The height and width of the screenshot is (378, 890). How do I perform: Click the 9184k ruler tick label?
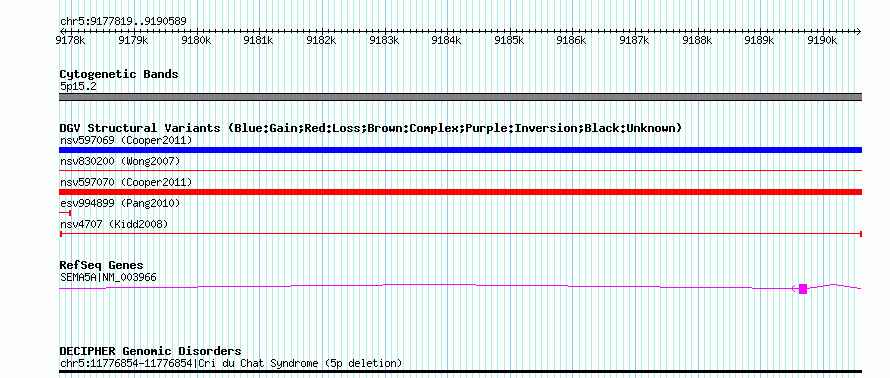tap(447, 40)
